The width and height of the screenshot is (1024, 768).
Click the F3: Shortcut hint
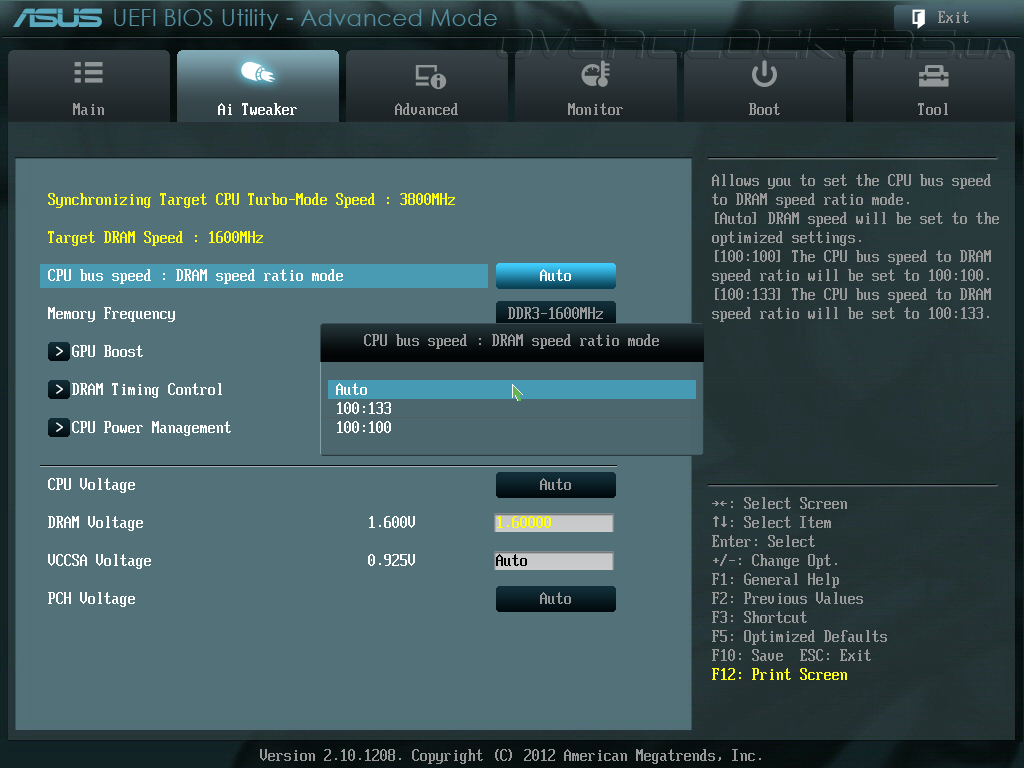(759, 618)
